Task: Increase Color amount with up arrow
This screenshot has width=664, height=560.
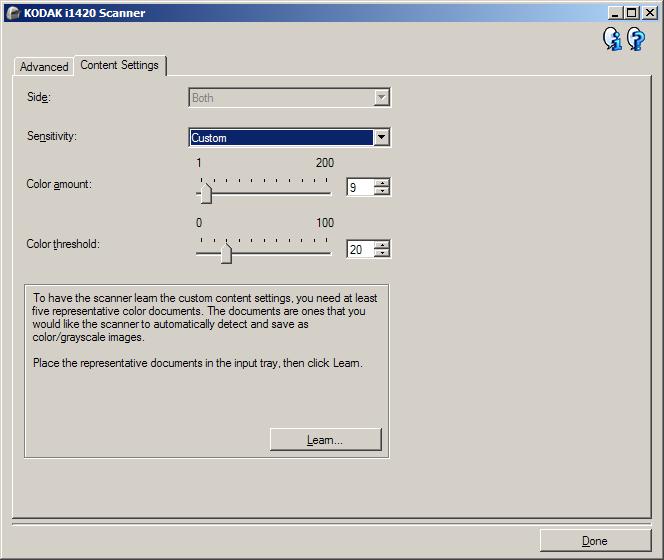Action: click(382, 183)
